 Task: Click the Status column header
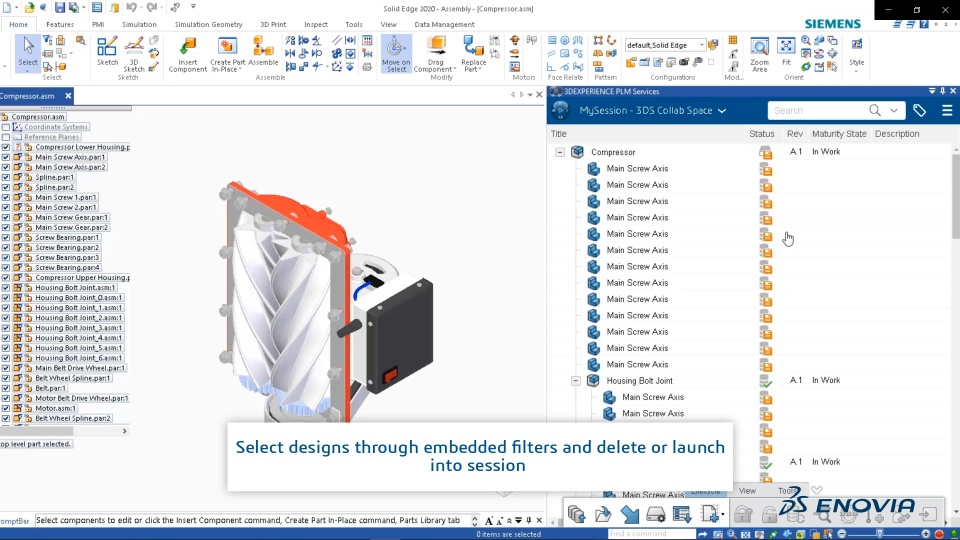click(762, 133)
